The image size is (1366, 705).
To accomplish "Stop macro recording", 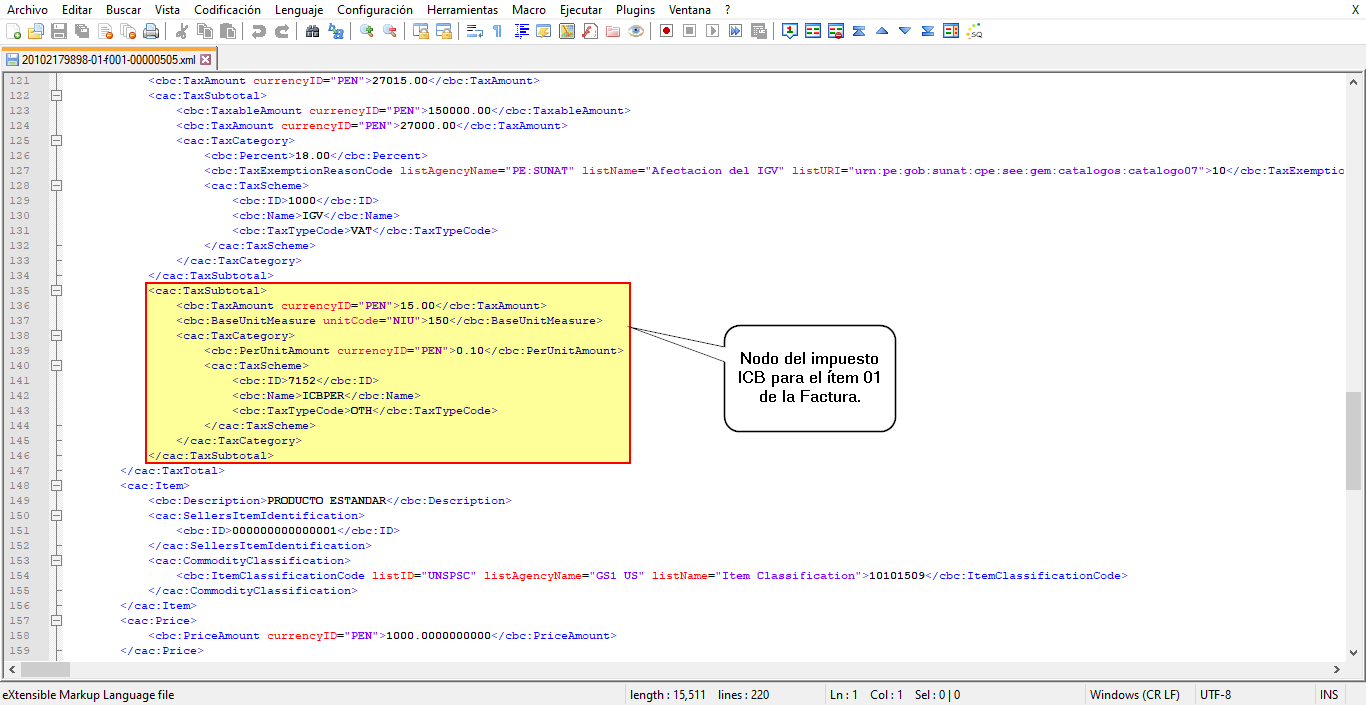I will coord(689,31).
